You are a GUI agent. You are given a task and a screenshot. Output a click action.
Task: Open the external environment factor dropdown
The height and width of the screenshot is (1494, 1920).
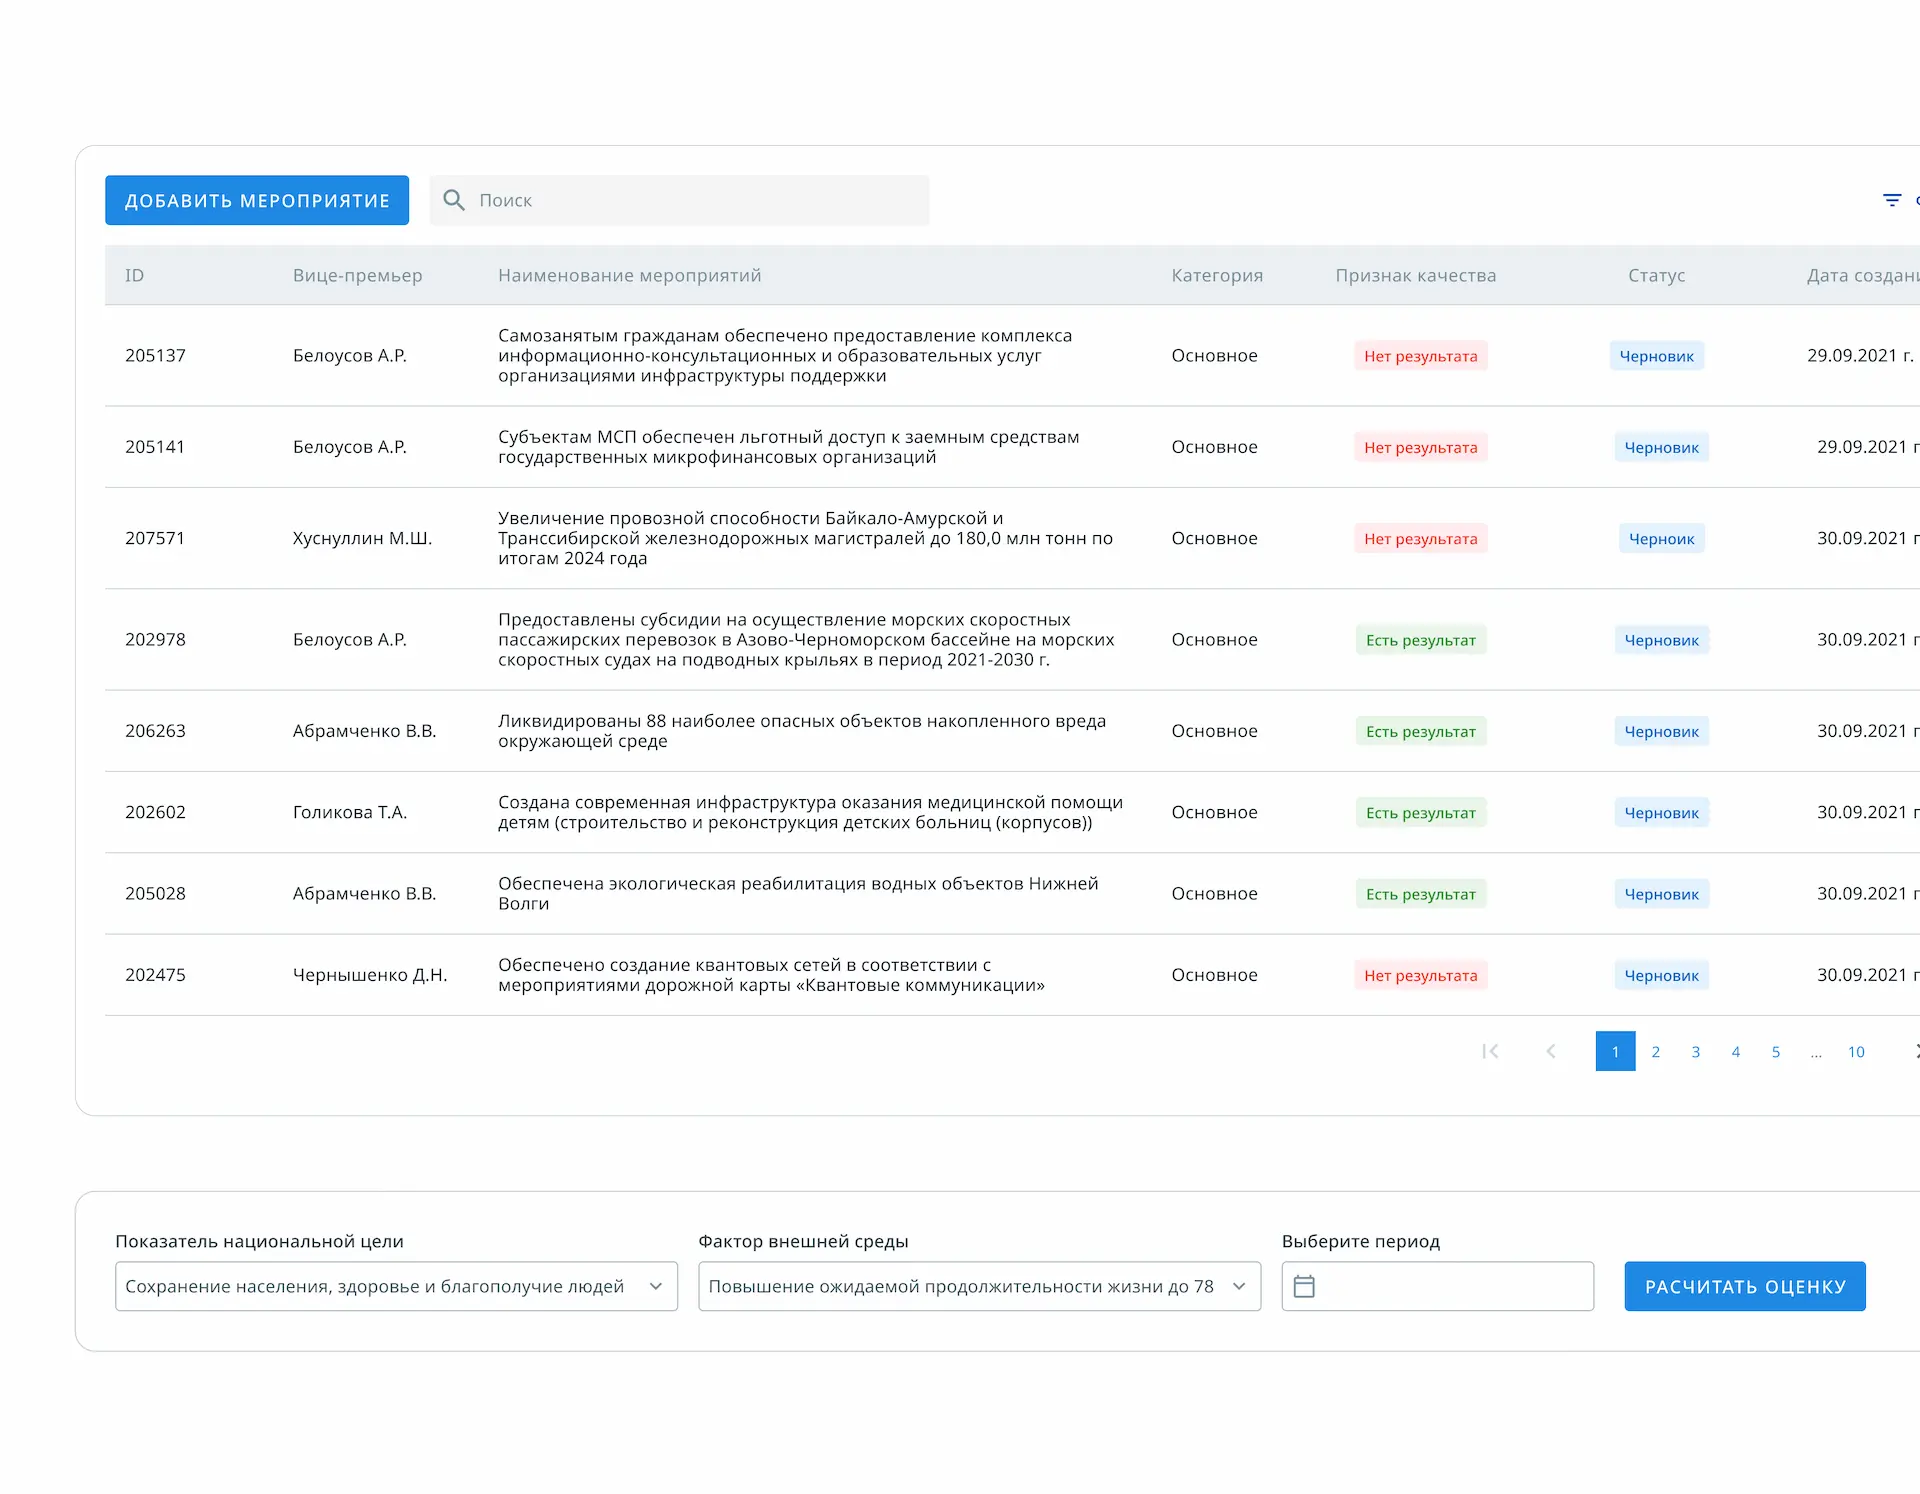click(x=978, y=1286)
